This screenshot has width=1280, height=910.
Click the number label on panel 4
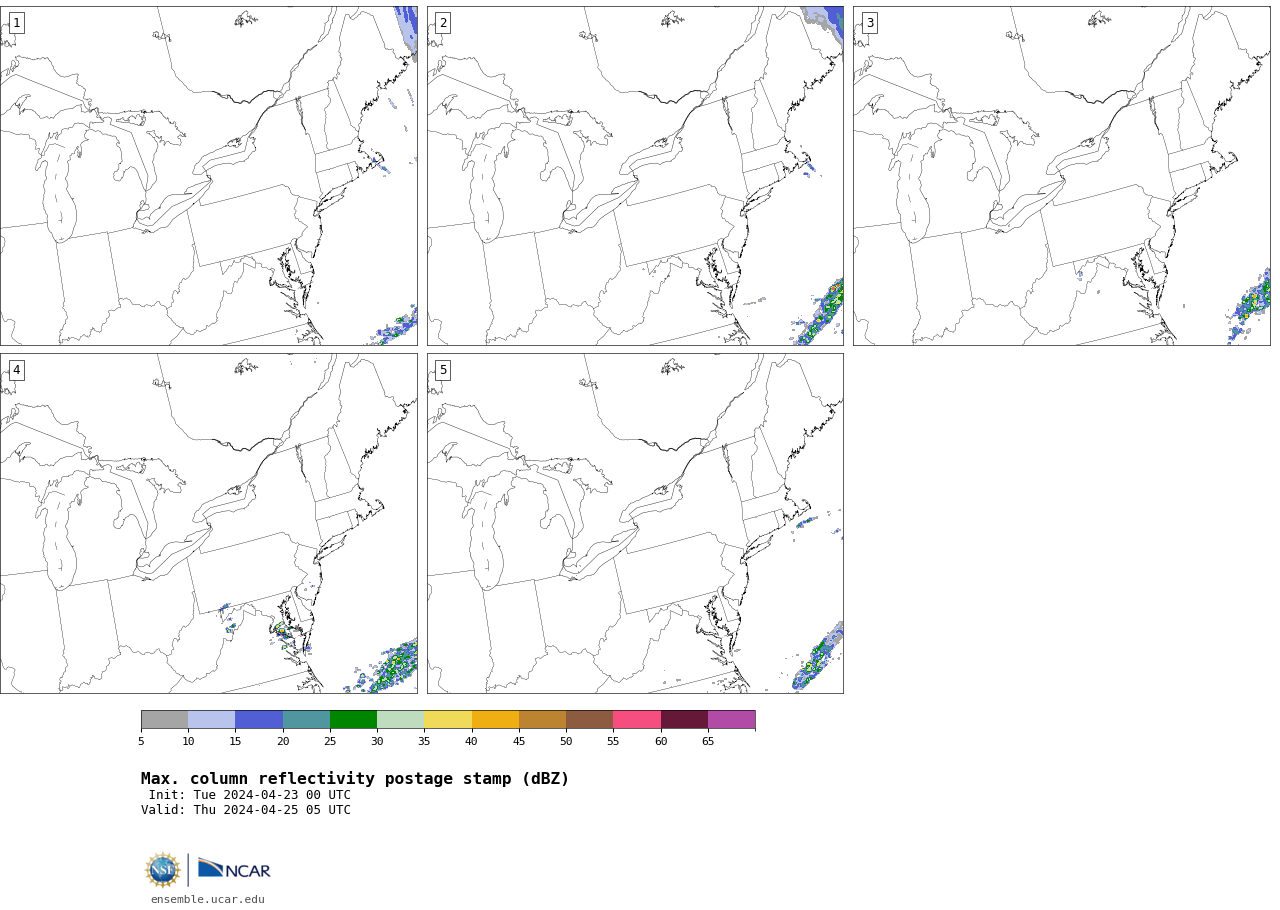click(x=16, y=370)
